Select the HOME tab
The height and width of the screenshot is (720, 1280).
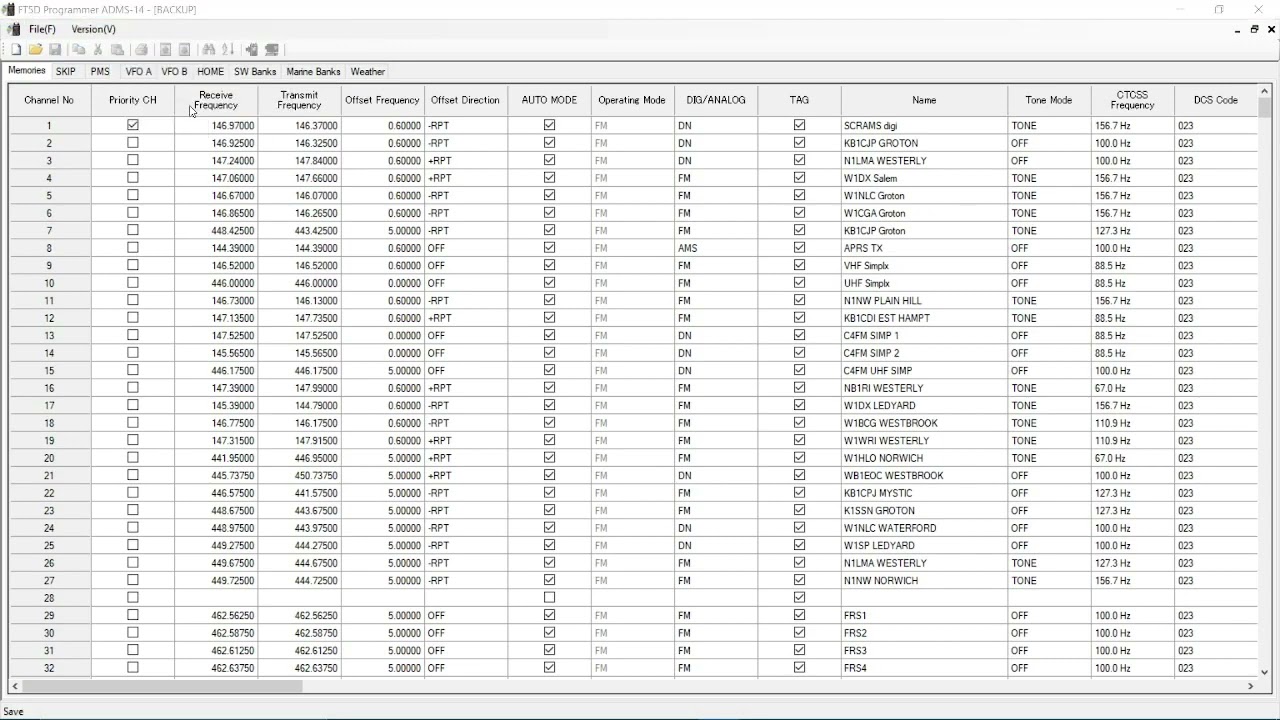210,72
